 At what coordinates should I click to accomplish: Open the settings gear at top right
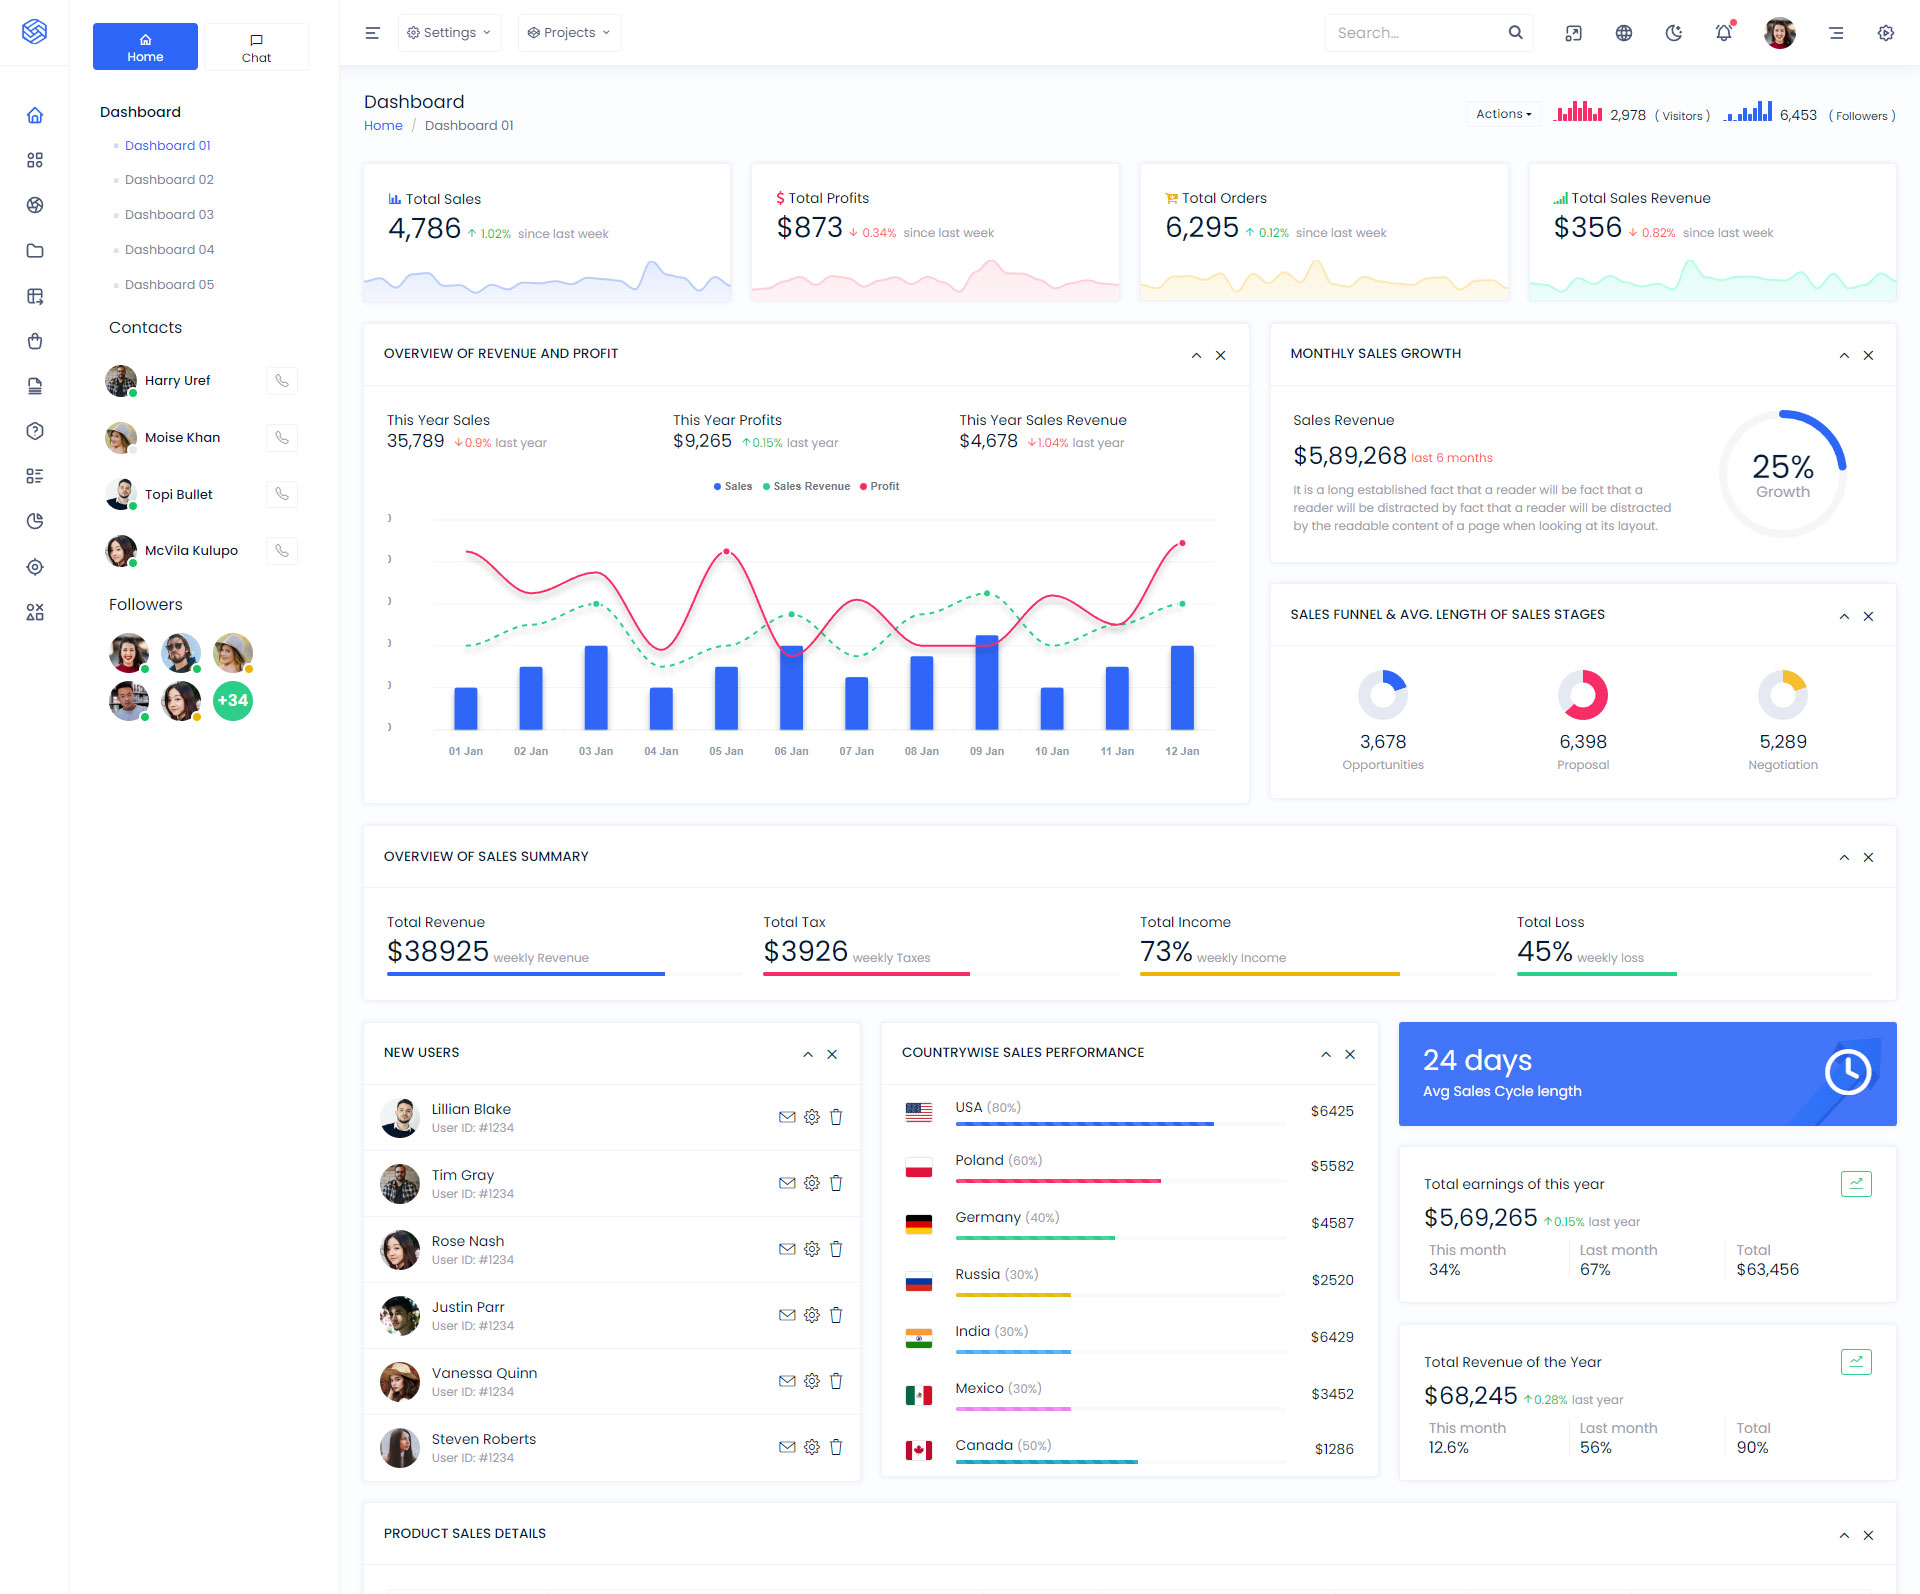[1885, 33]
